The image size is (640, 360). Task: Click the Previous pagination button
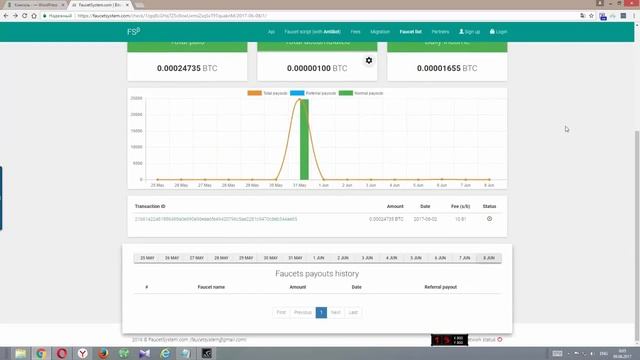tap(303, 312)
